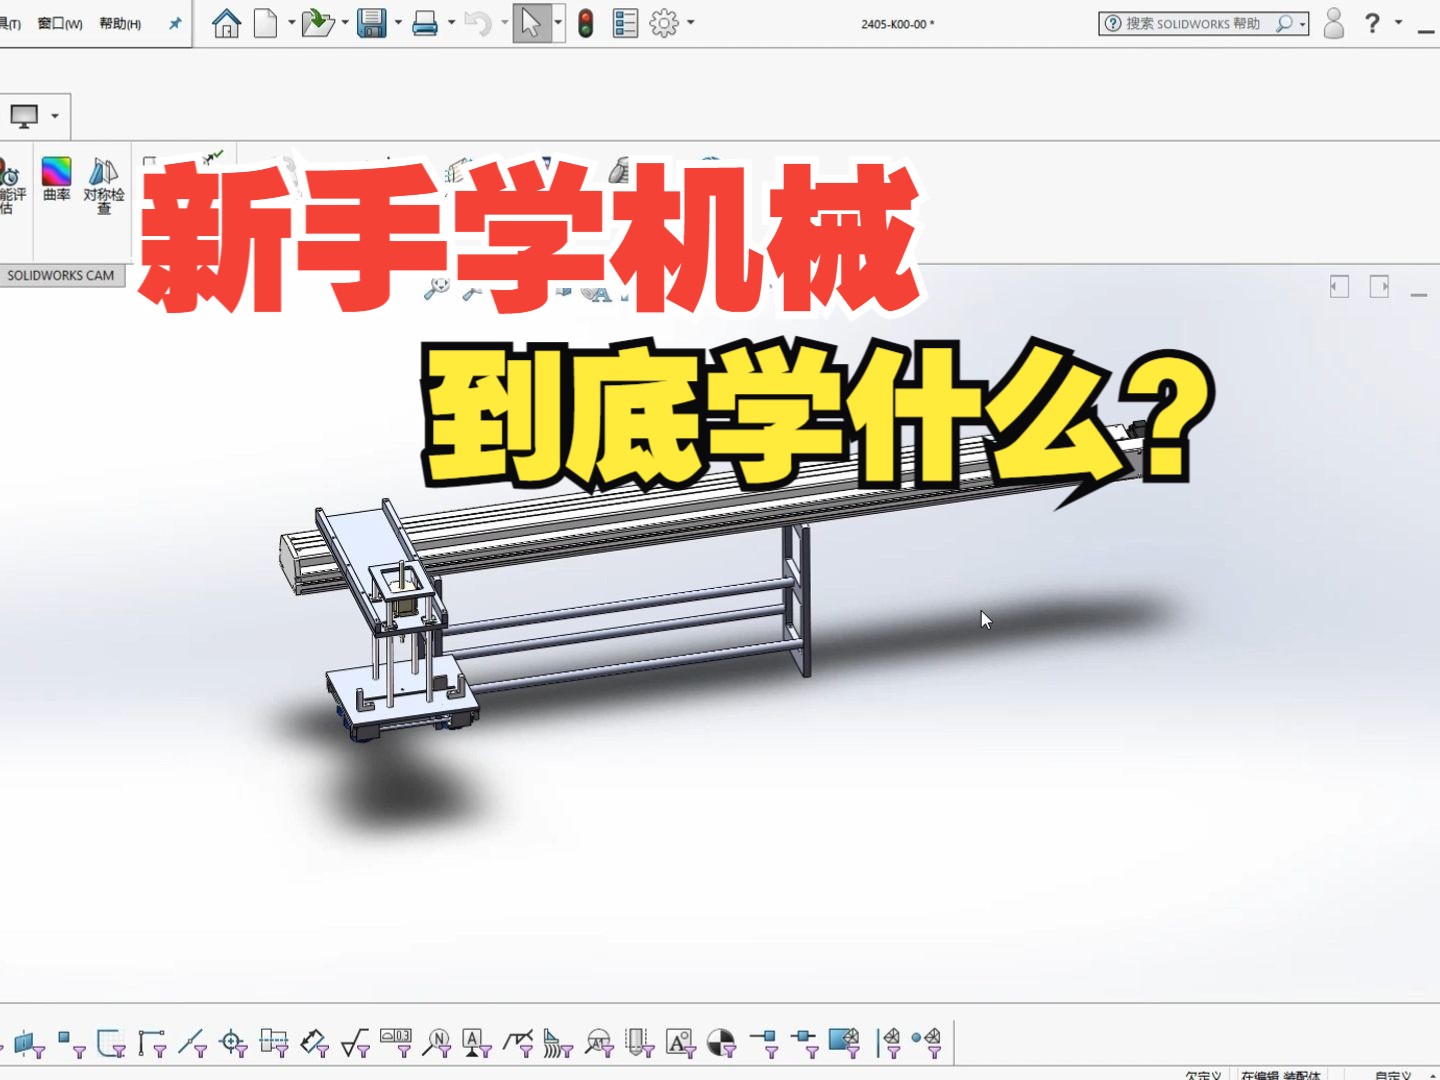Activate the Select arrow tool
Screen dimensions: 1440x1080
[x=531, y=23]
